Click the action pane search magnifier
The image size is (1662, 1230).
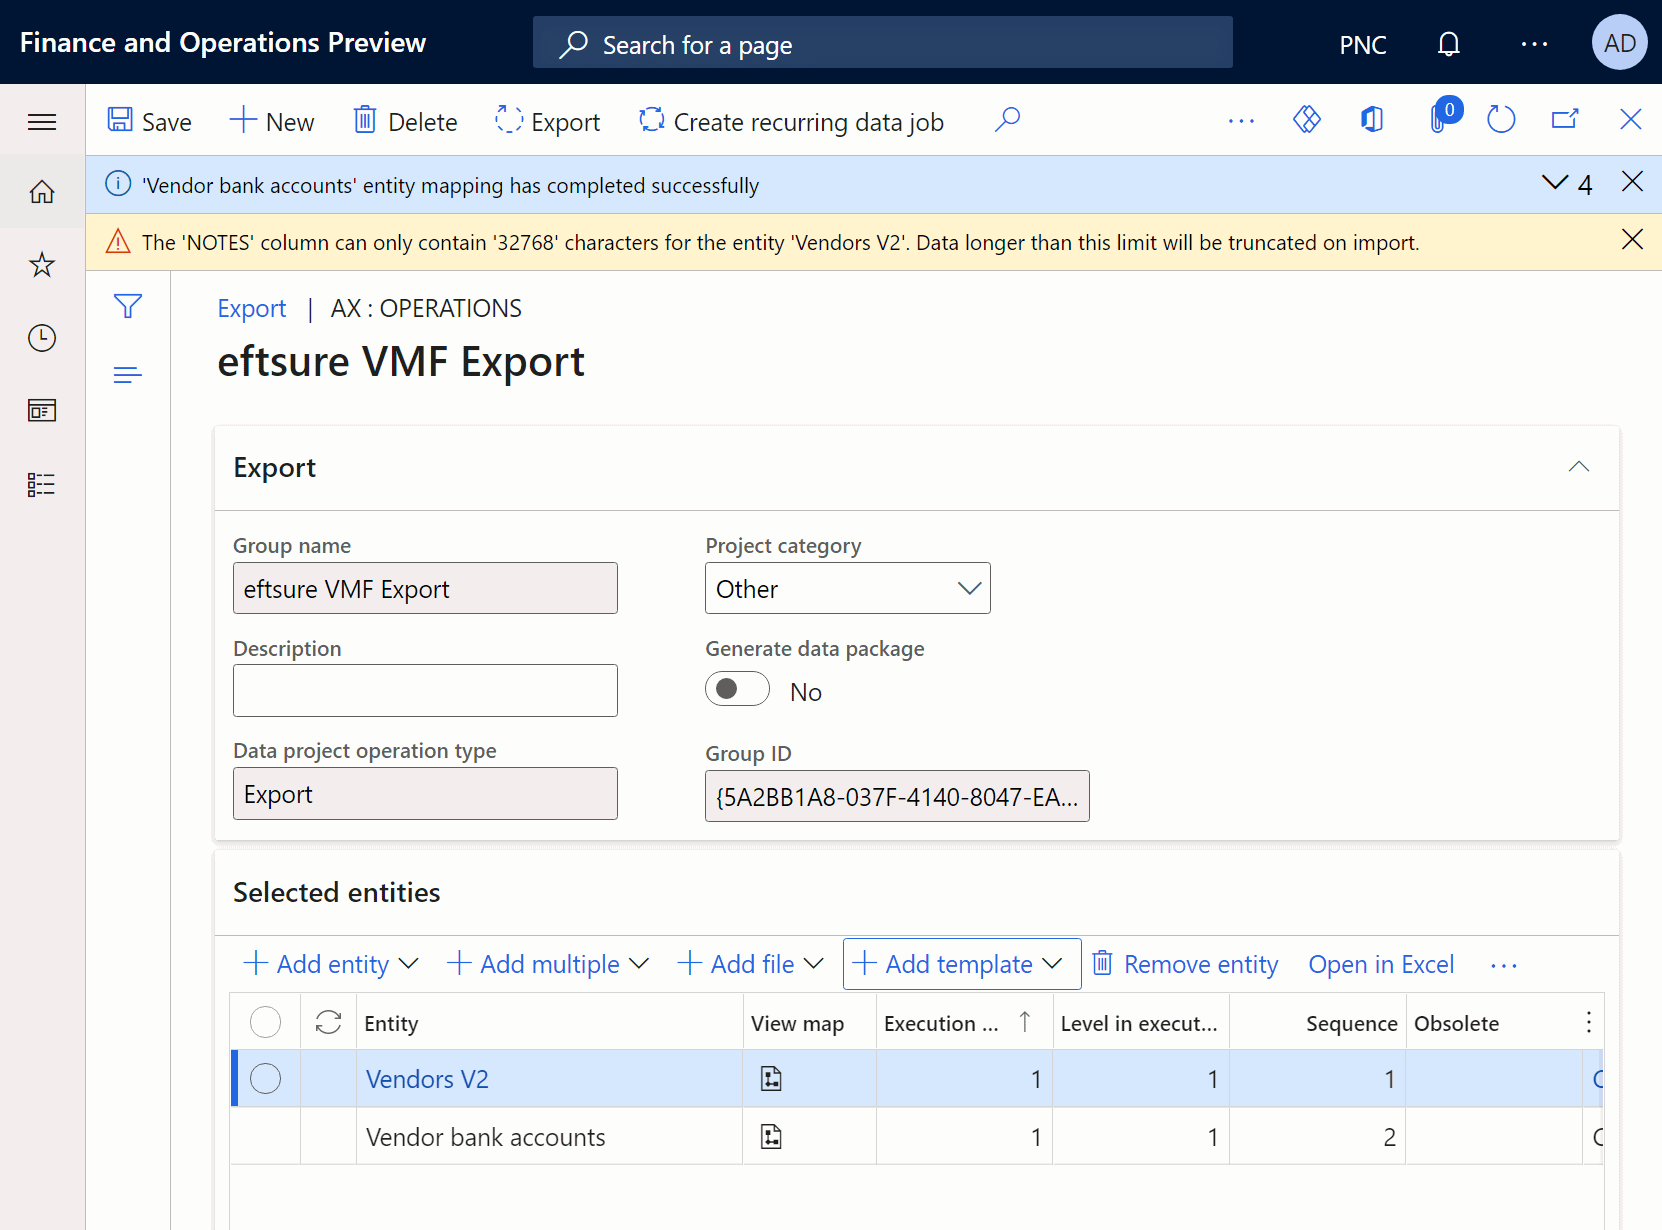1008,120
